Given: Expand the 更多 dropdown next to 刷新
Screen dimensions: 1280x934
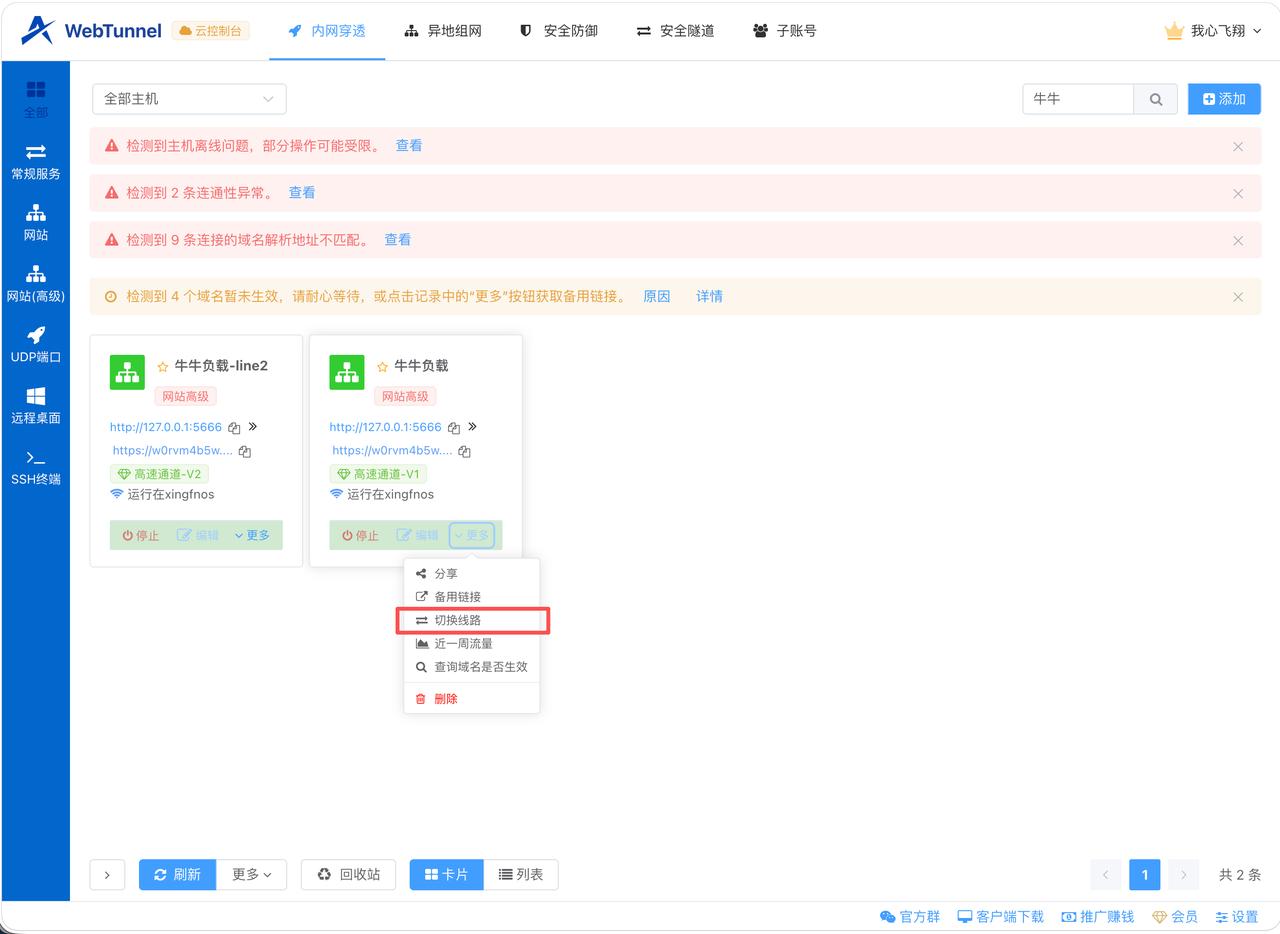Looking at the screenshot, I should point(251,874).
